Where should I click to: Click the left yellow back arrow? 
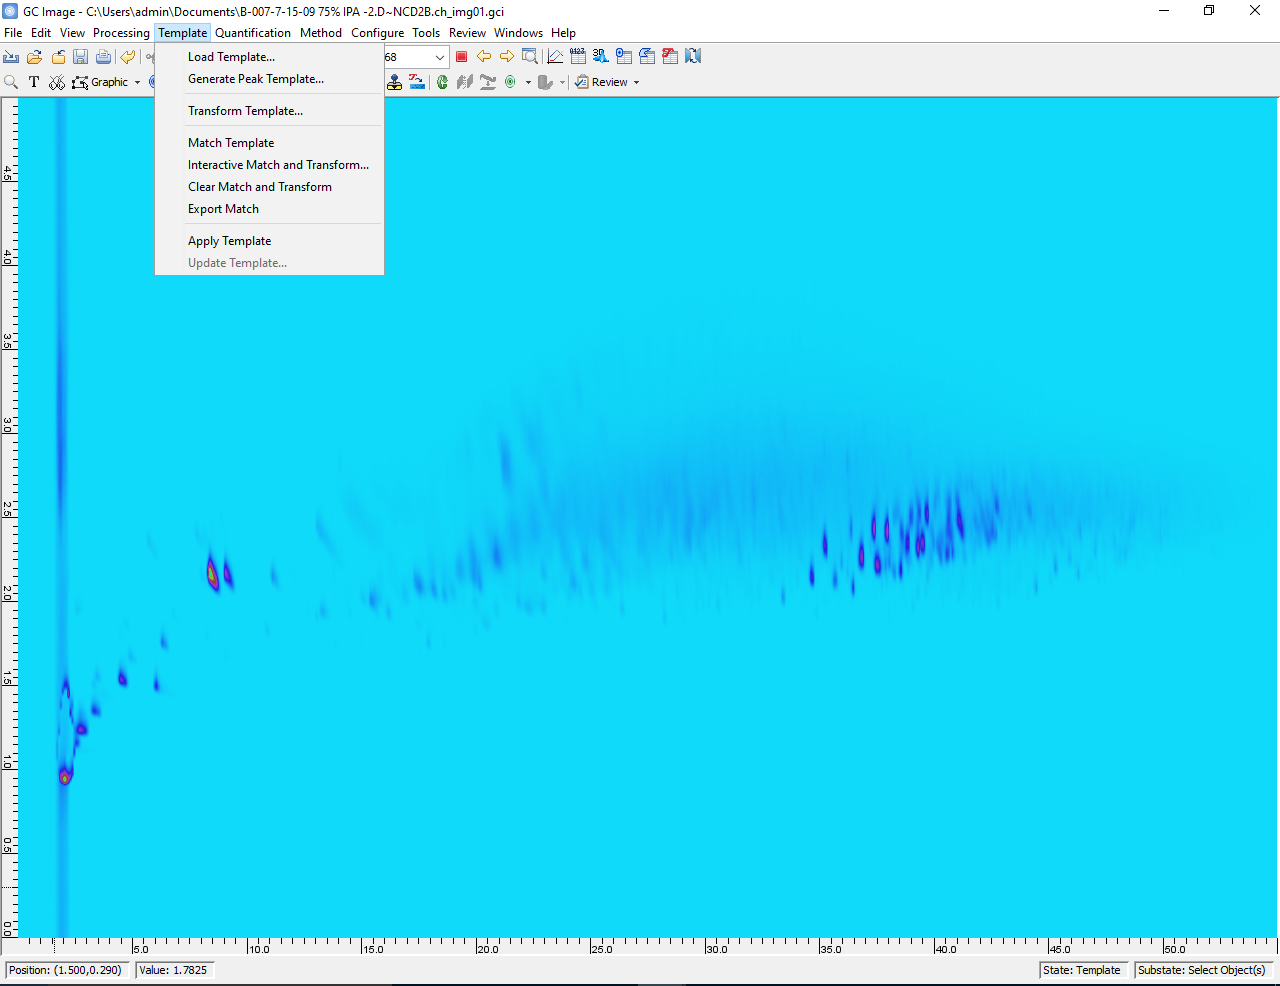(x=484, y=57)
